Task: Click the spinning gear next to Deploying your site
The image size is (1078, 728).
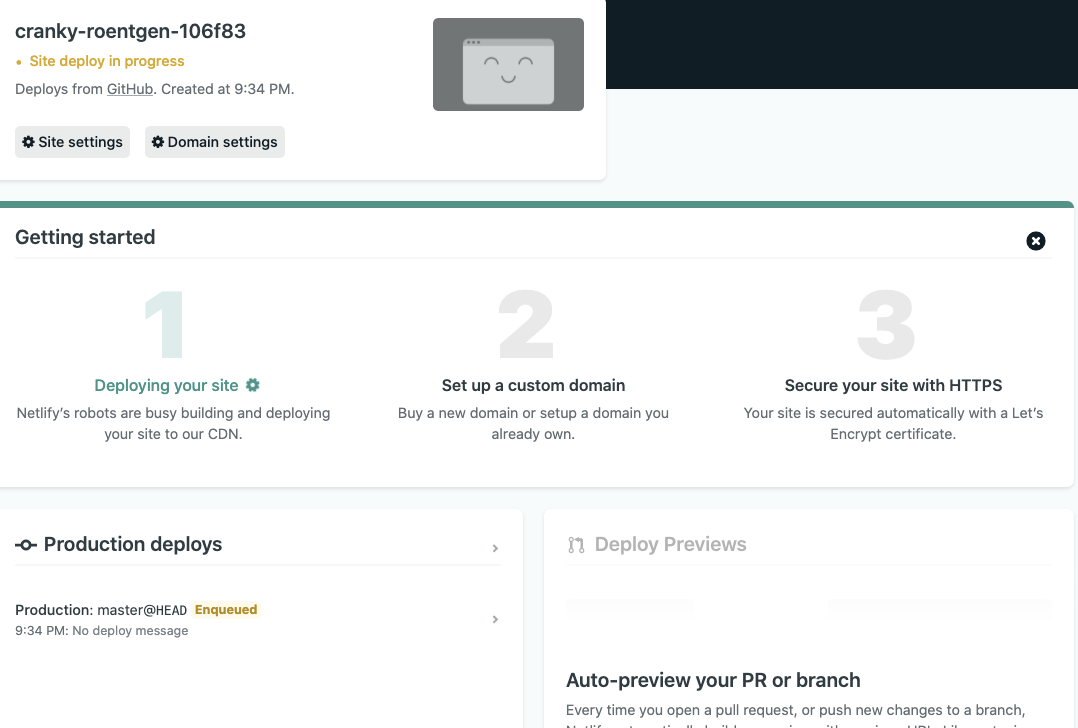Action: (253, 385)
